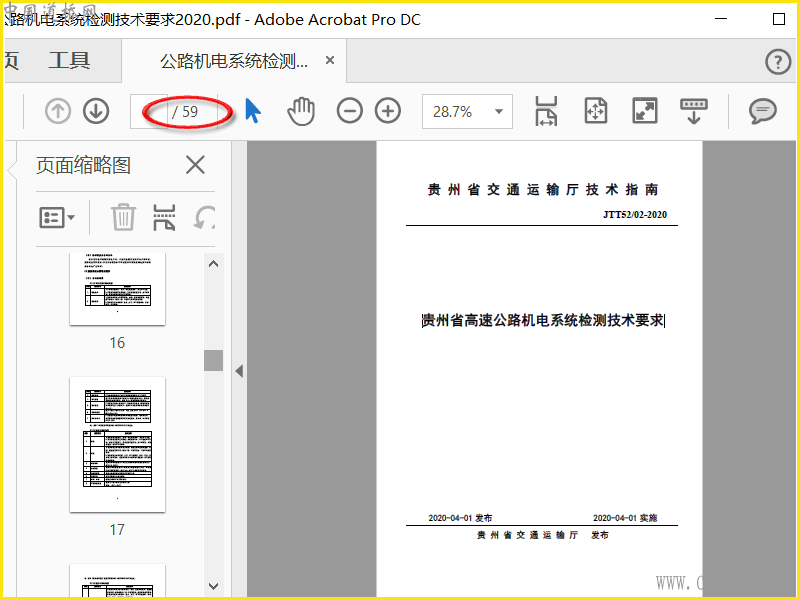Viewport: 800px width, 600px height.
Task: Select the page 16 thumbnail
Action: coord(117,289)
